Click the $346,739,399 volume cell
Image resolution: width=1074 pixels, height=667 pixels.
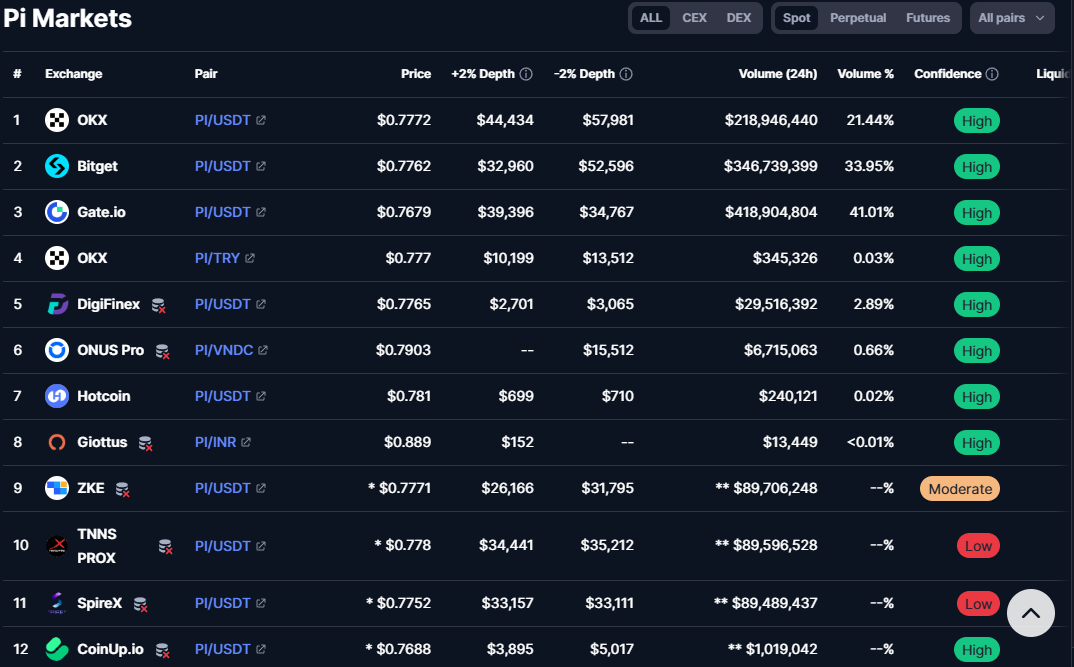tap(771, 166)
